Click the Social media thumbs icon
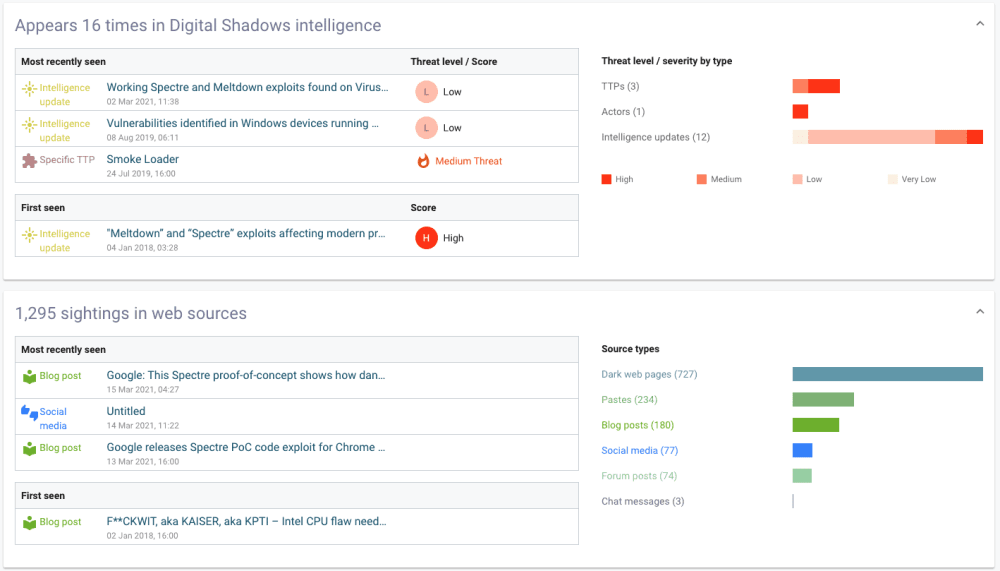Viewport: 1000px width, 571px height. pos(29,413)
